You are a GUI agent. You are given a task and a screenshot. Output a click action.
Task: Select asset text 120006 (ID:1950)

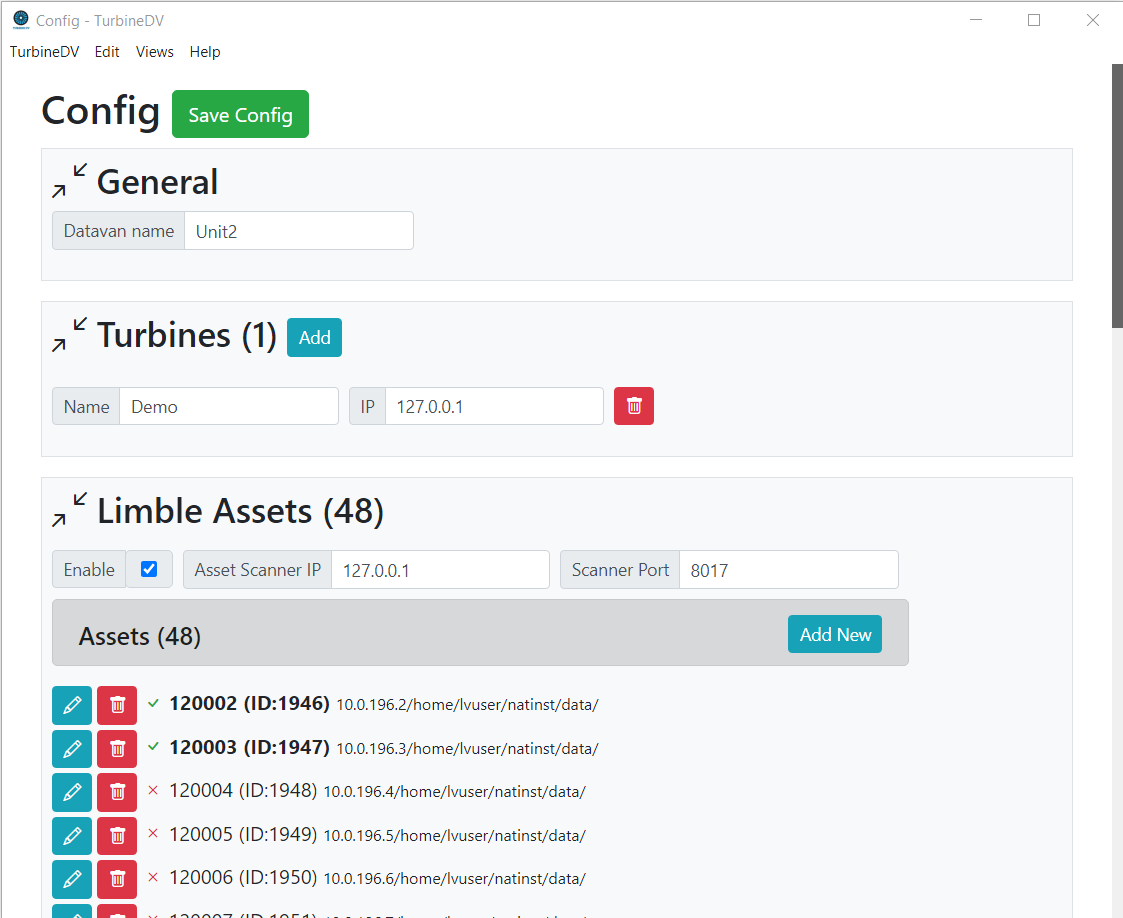pyautogui.click(x=243, y=877)
